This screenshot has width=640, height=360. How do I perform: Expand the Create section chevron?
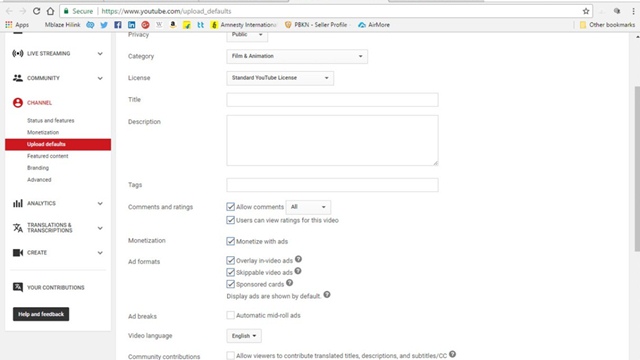click(x=100, y=253)
